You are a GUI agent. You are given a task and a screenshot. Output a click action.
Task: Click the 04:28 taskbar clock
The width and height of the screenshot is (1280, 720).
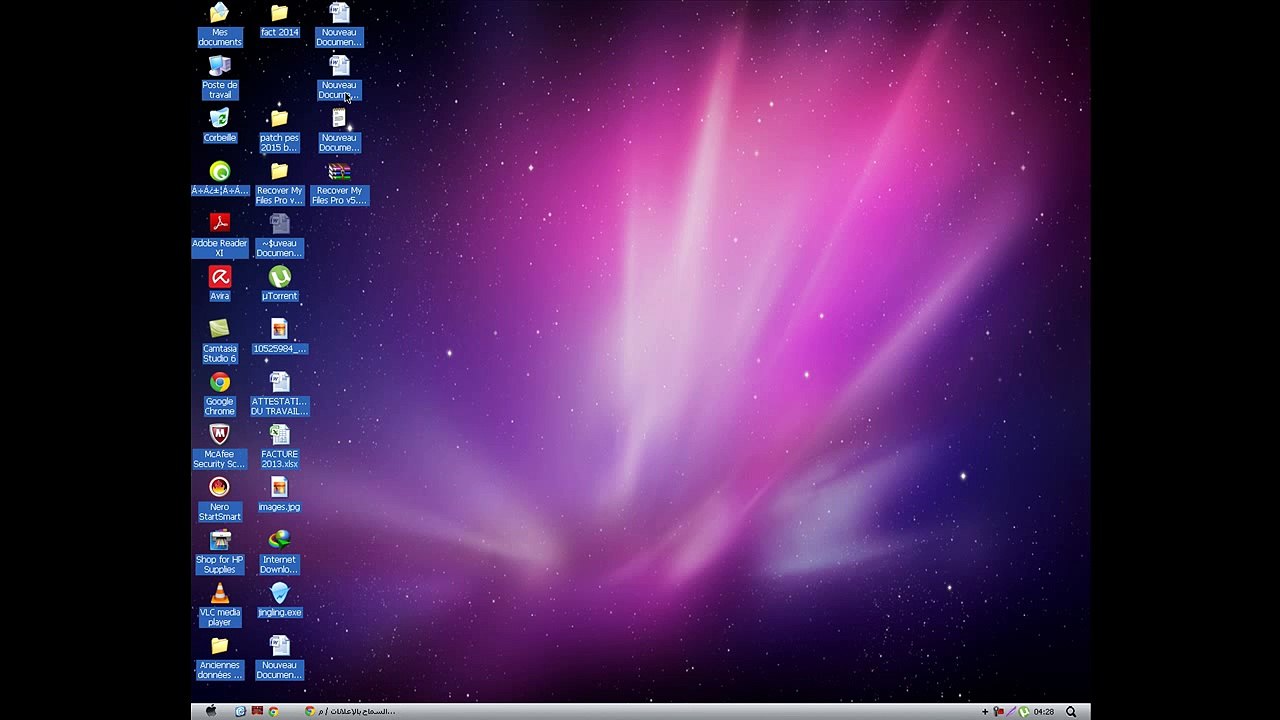point(1044,712)
